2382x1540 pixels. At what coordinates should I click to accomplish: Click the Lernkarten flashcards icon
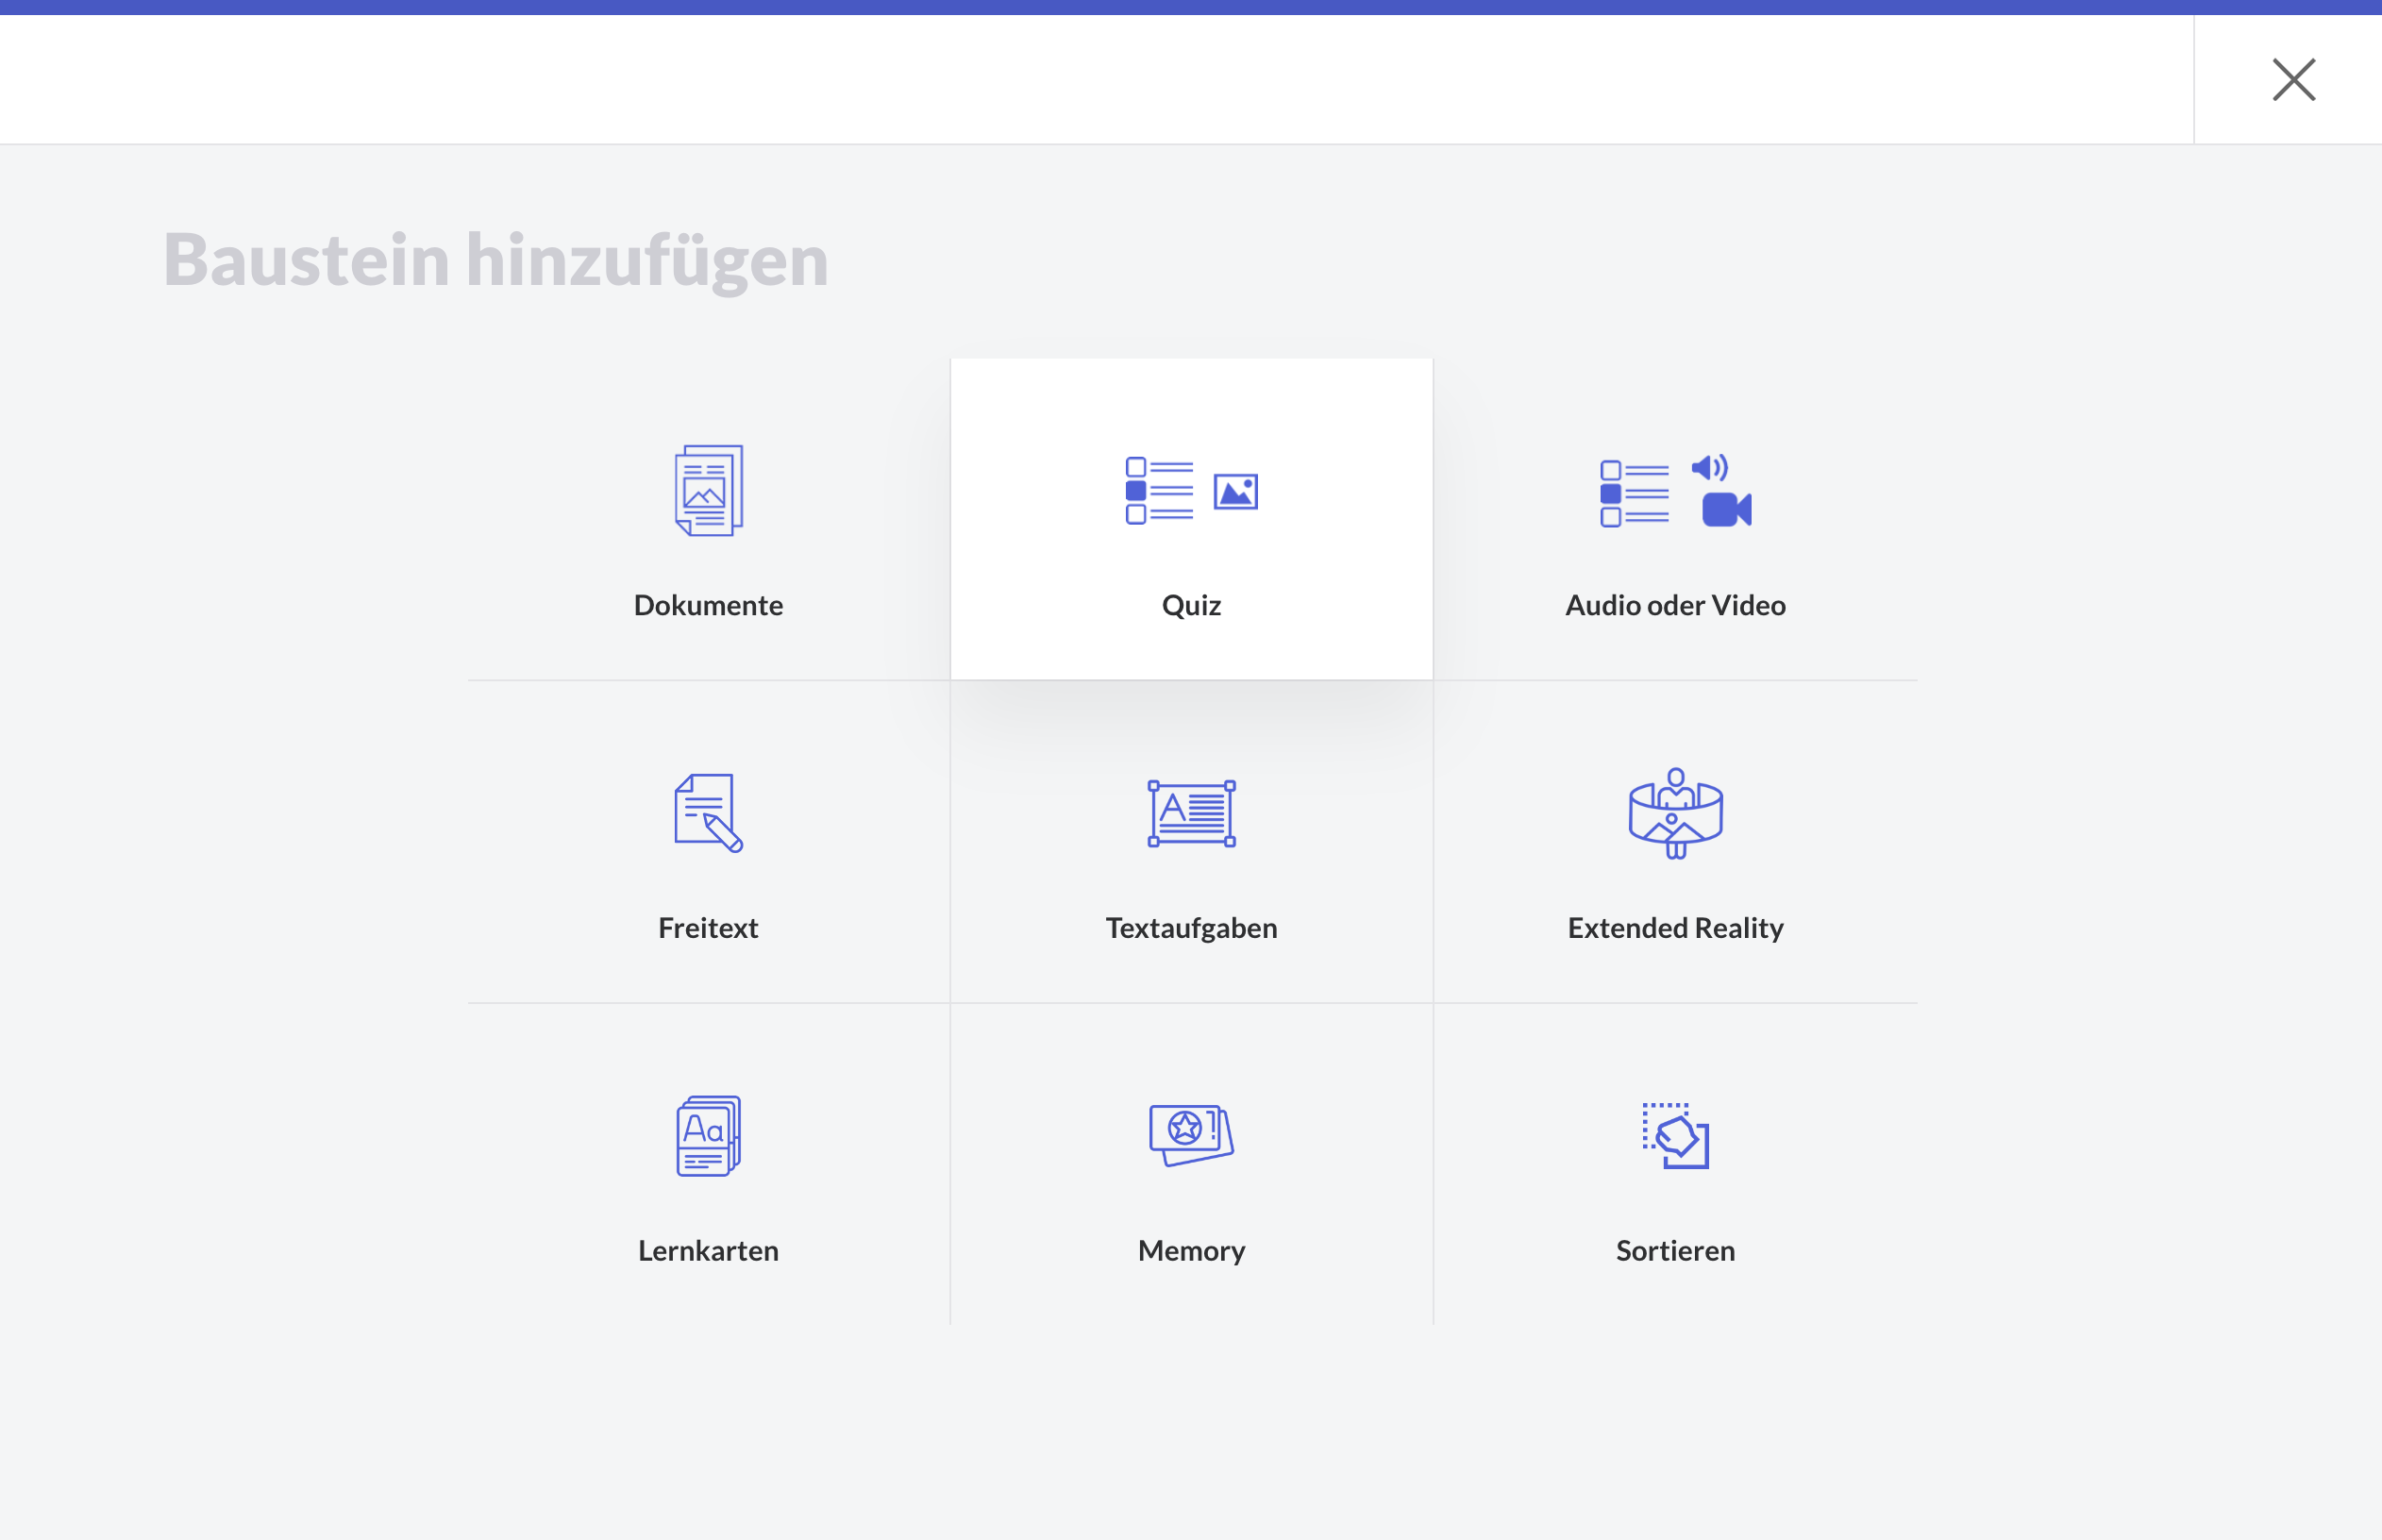[708, 1136]
